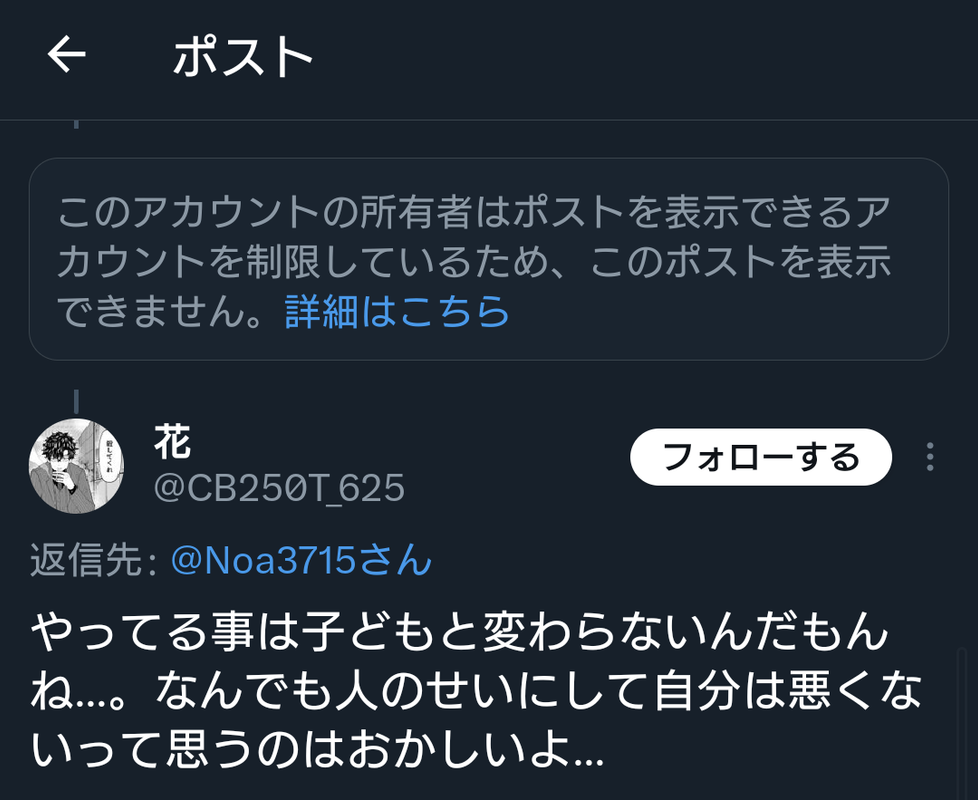Go back using the left arrow icon

pyautogui.click(x=67, y=55)
